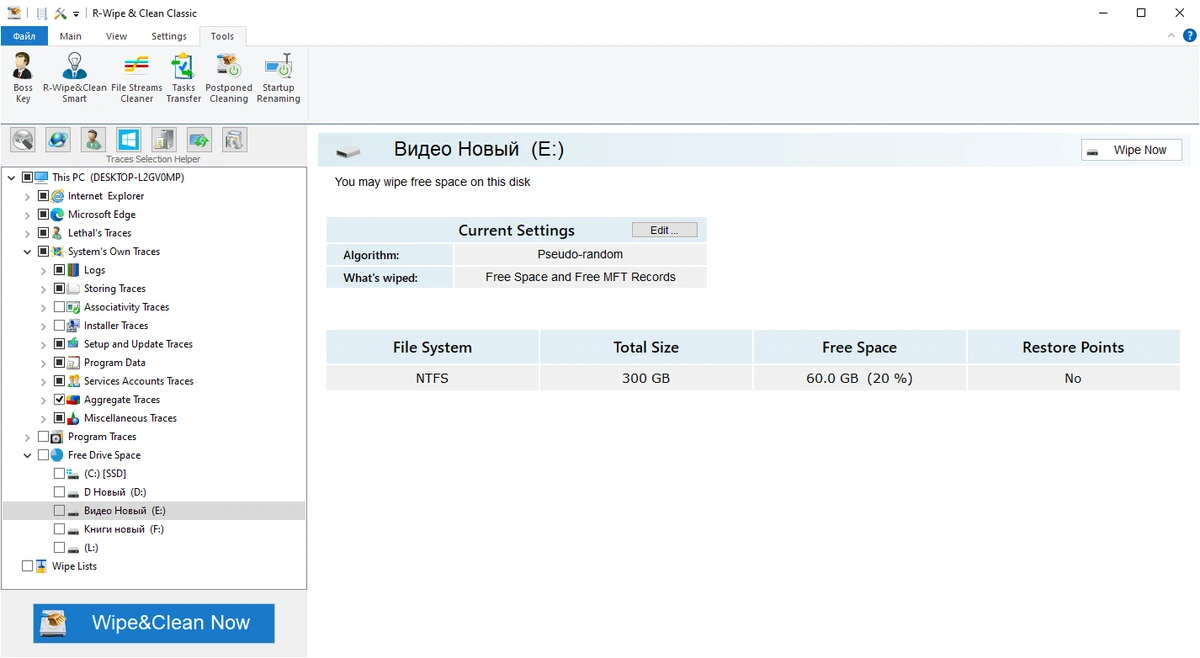Tick the Видео Новый (E:) checkbox
This screenshot has height=658, width=1200.
coord(59,511)
